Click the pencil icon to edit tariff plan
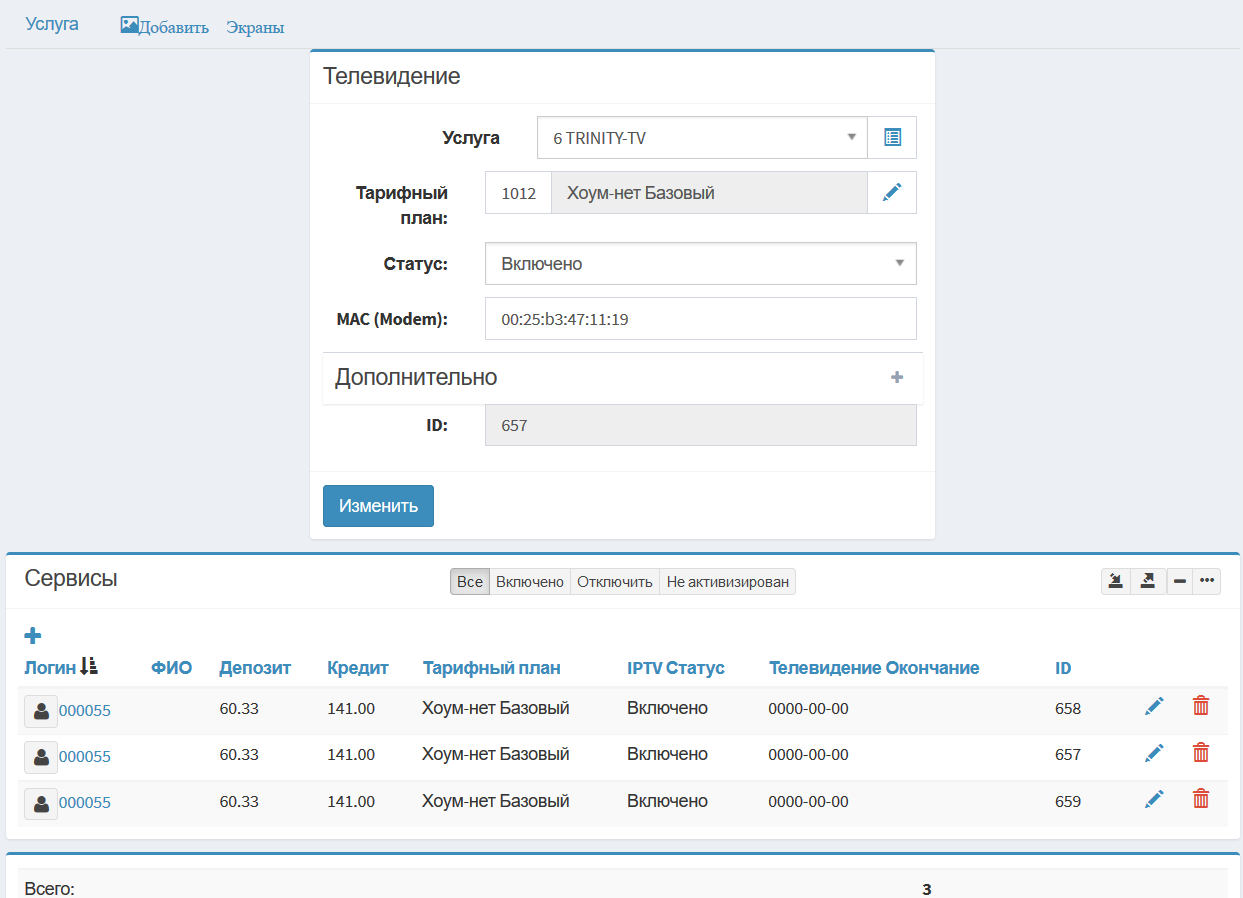 [x=892, y=193]
